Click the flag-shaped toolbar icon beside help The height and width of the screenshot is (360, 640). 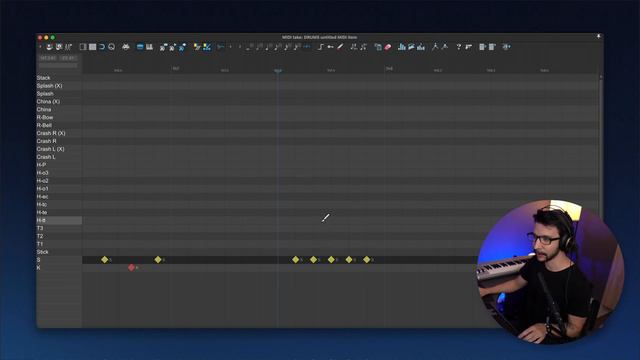[x=469, y=47]
